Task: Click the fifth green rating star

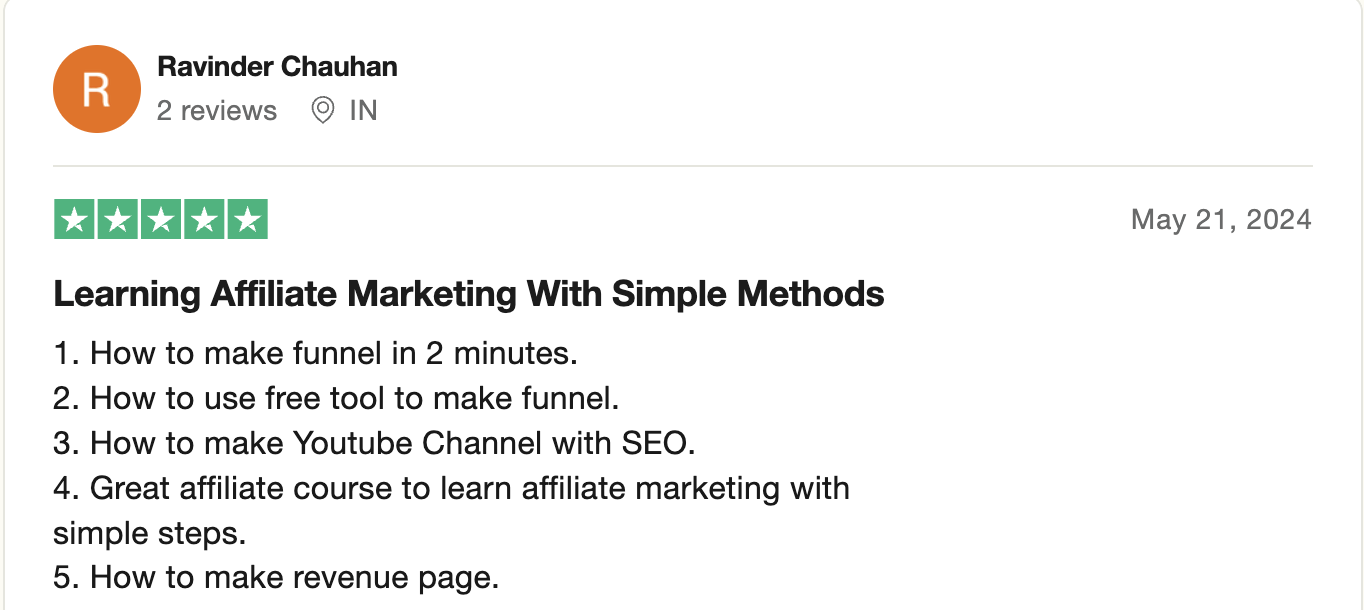Action: click(x=247, y=220)
